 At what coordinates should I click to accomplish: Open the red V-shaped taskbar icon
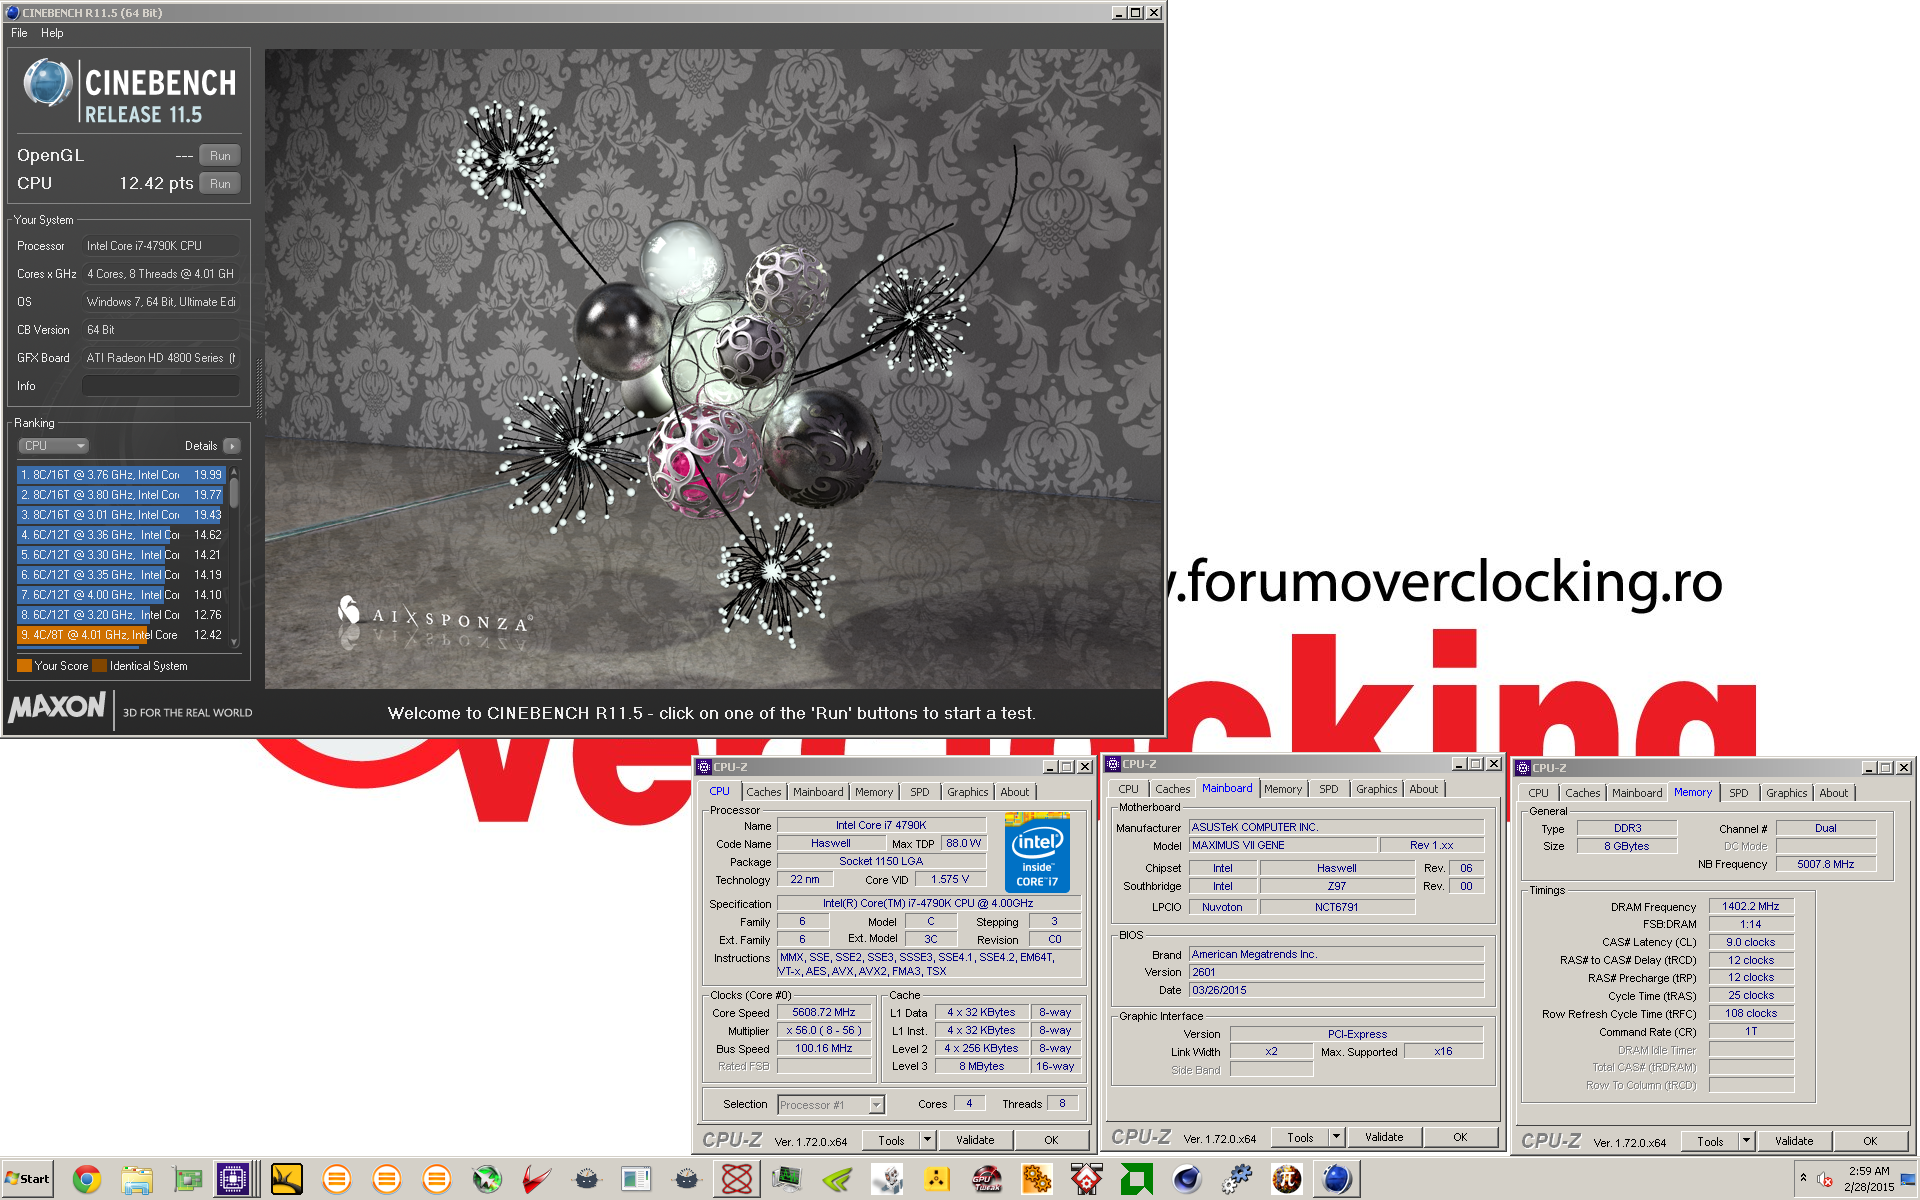click(x=537, y=1179)
